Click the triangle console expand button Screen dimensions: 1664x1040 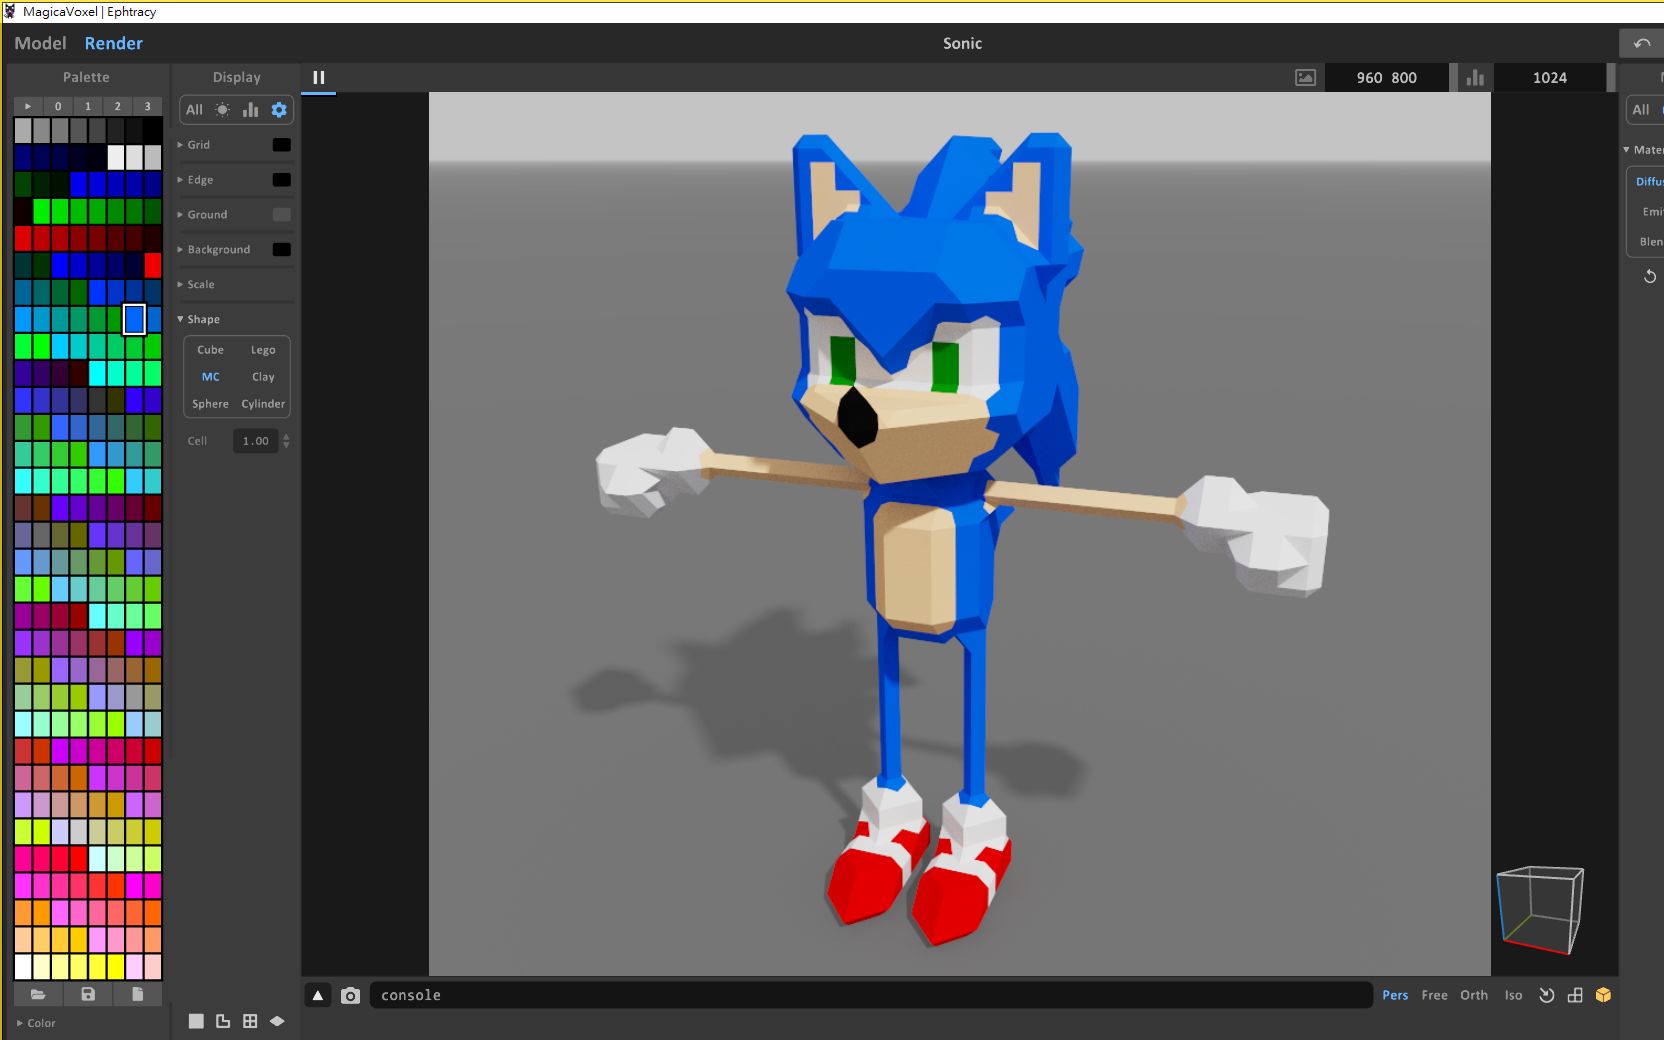pos(318,995)
